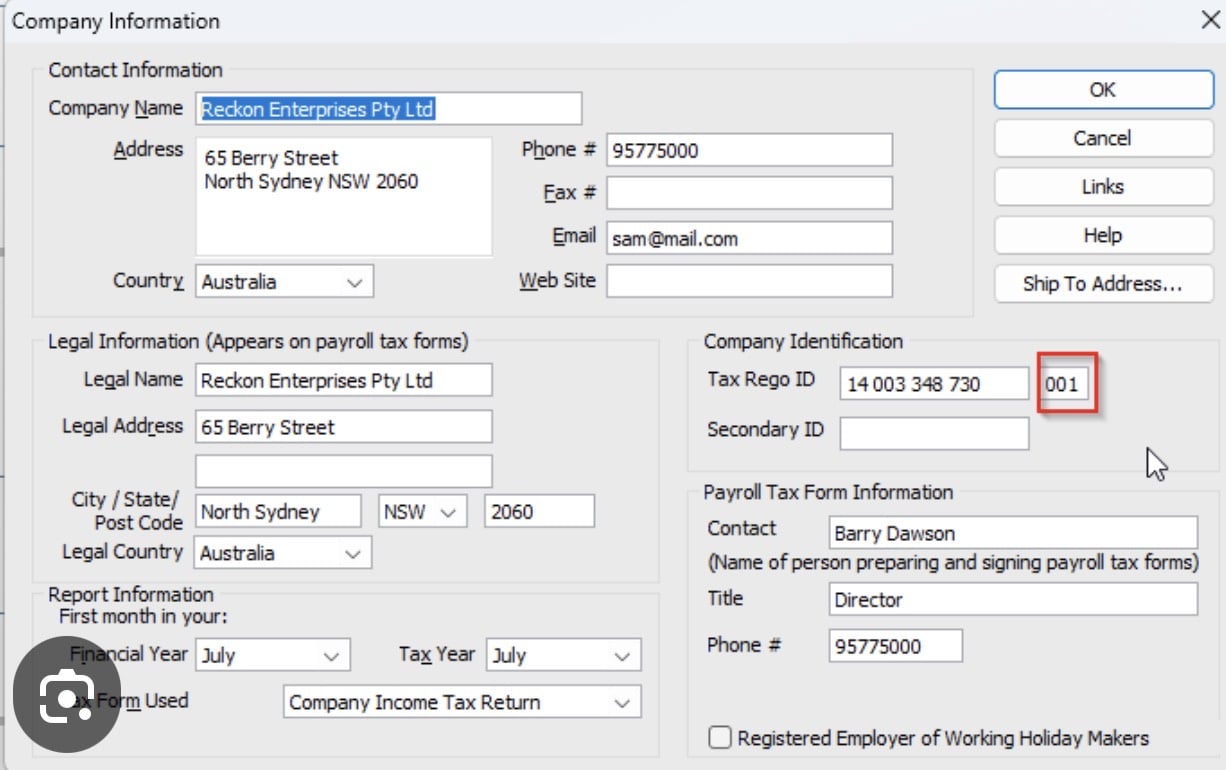Click the Cancel button

click(x=1103, y=138)
